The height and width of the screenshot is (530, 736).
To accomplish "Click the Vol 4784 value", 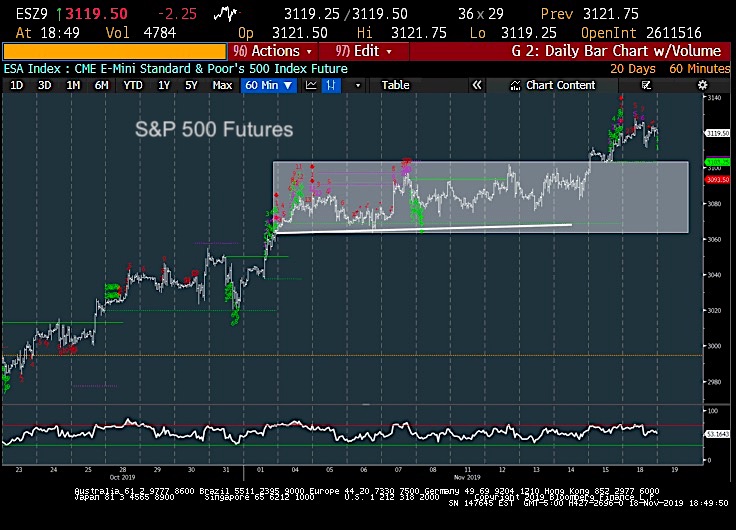I will point(141,33).
